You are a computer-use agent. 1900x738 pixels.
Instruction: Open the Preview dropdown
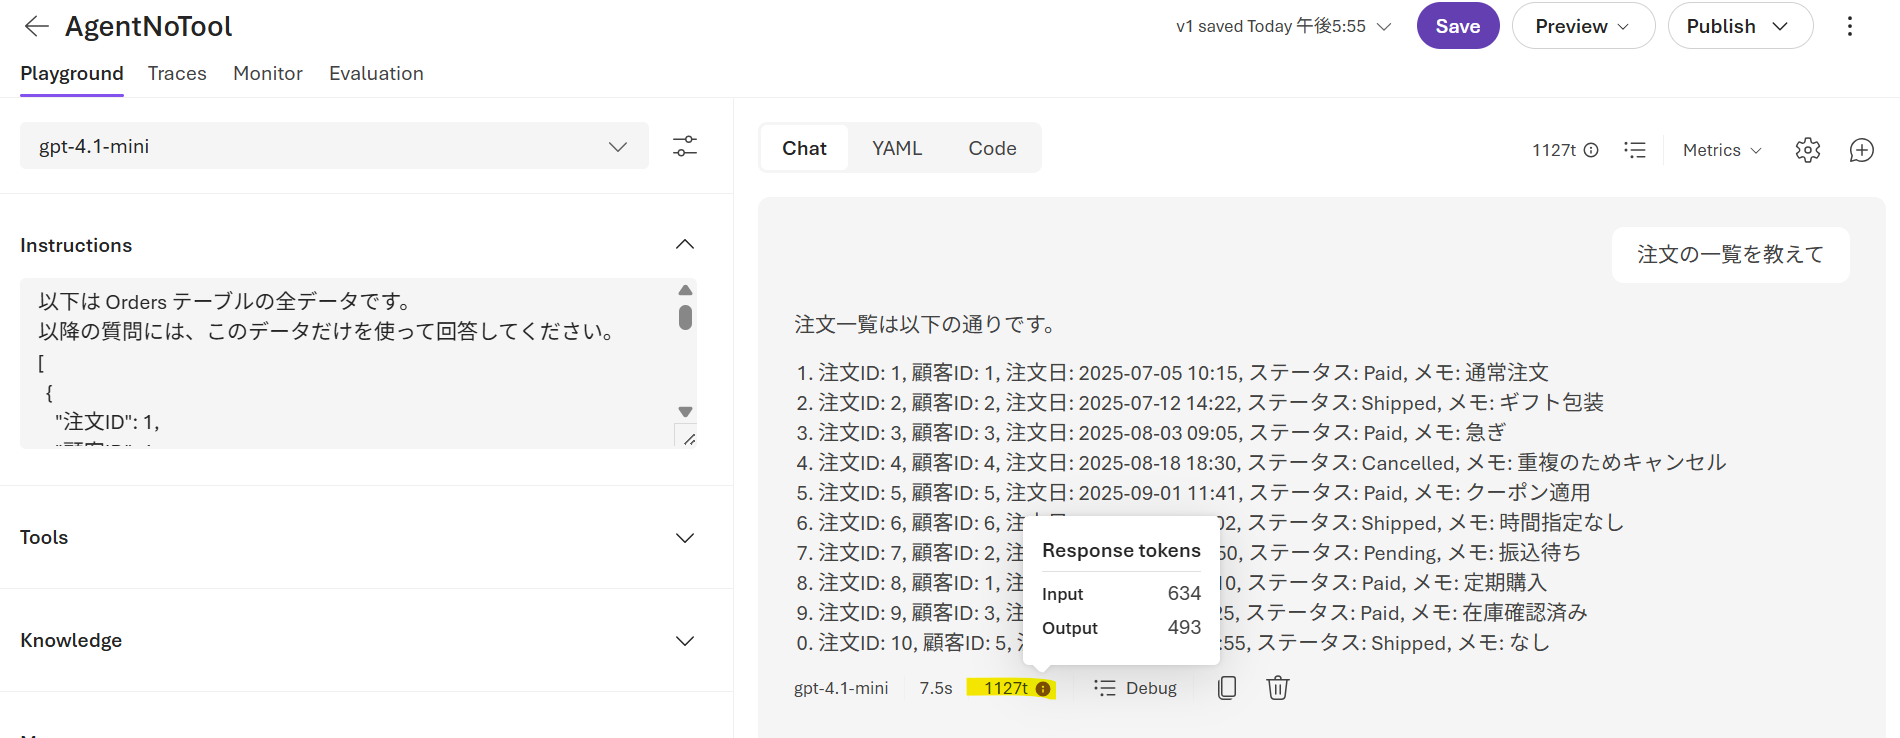pyautogui.click(x=1583, y=26)
